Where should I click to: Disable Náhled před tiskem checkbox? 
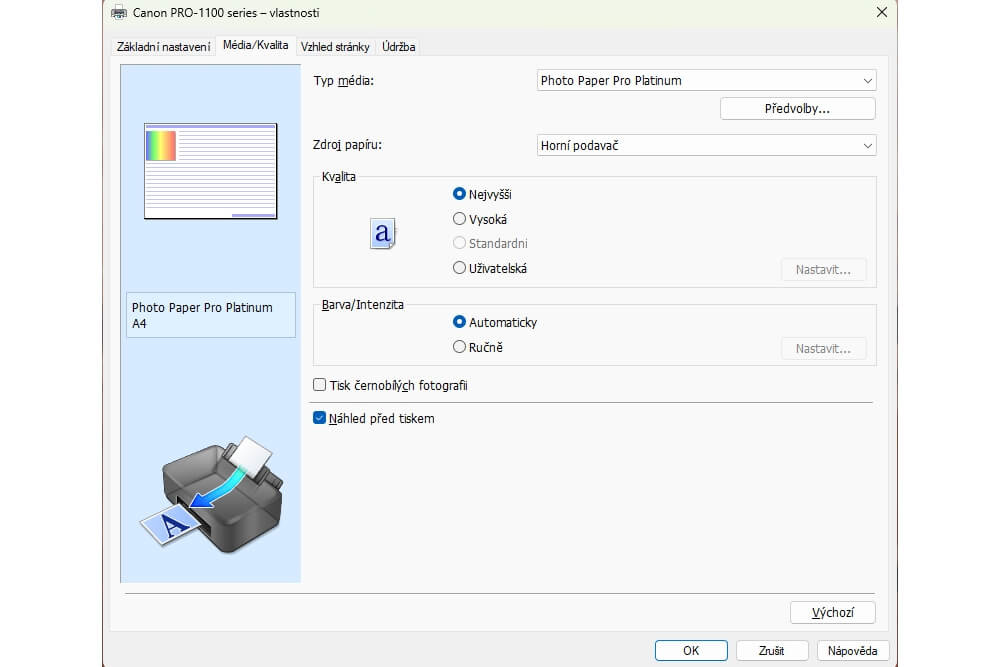coord(320,419)
